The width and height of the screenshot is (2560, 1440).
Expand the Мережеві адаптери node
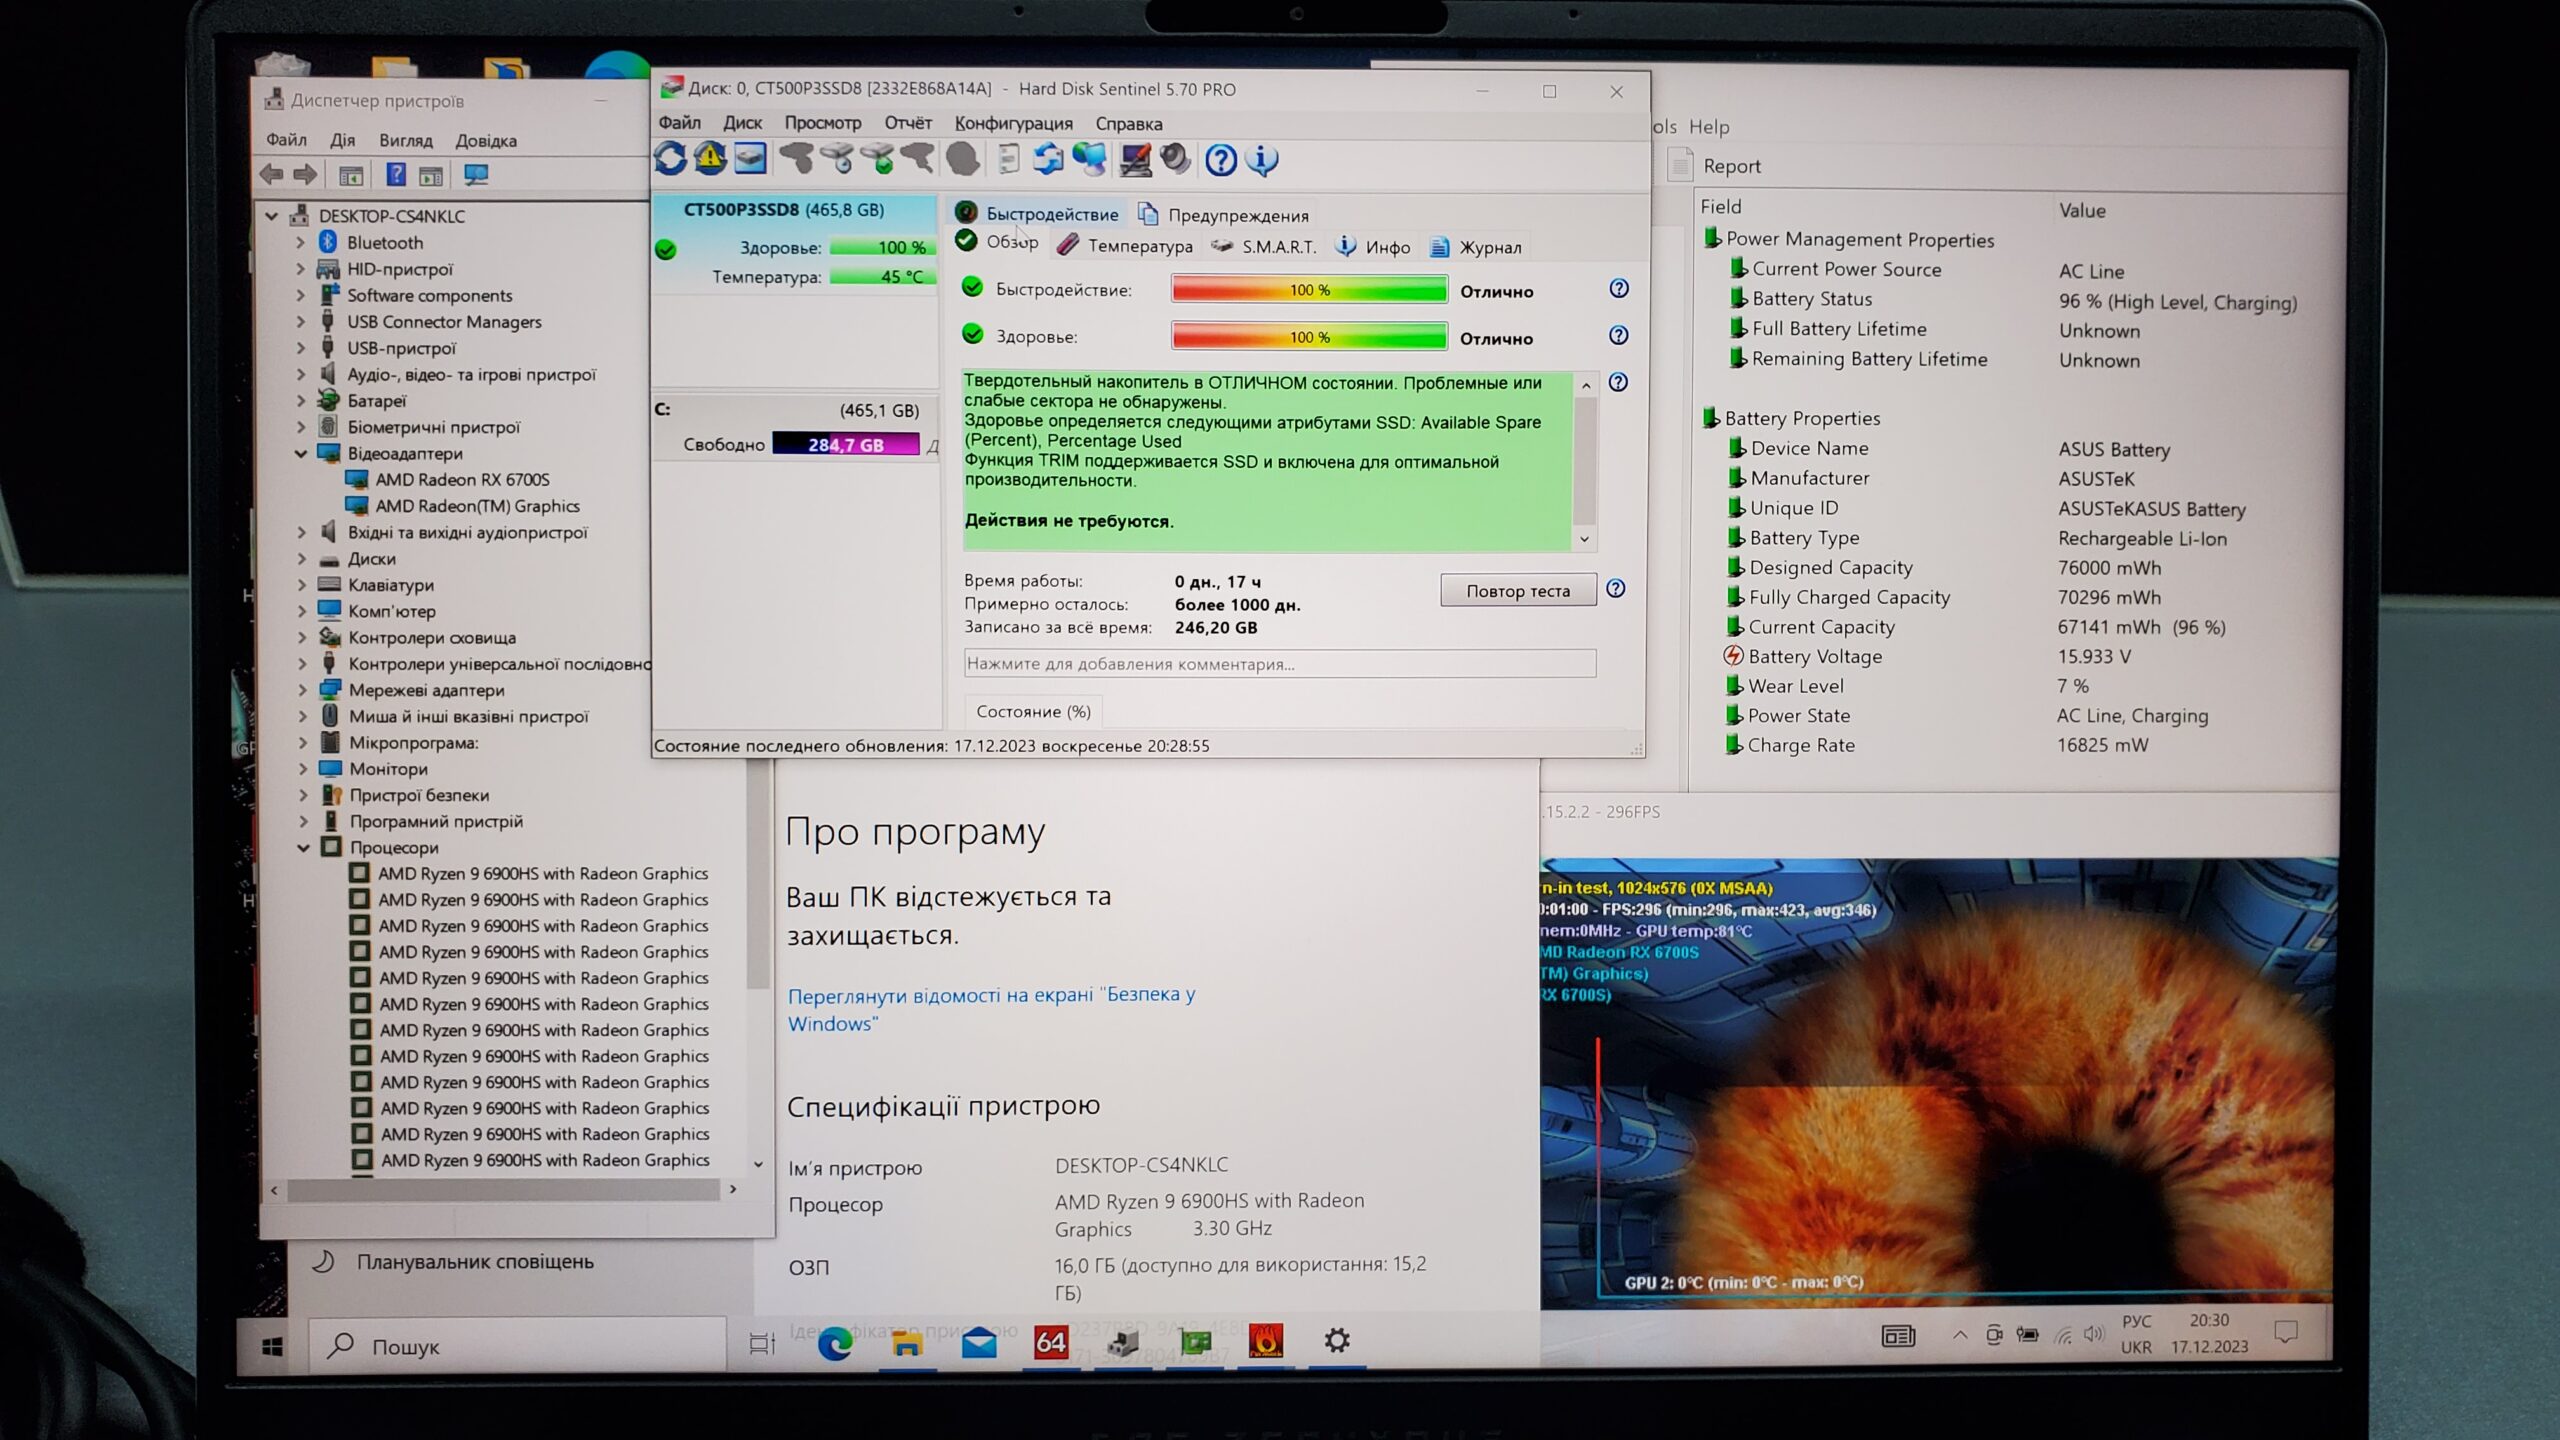point(302,690)
